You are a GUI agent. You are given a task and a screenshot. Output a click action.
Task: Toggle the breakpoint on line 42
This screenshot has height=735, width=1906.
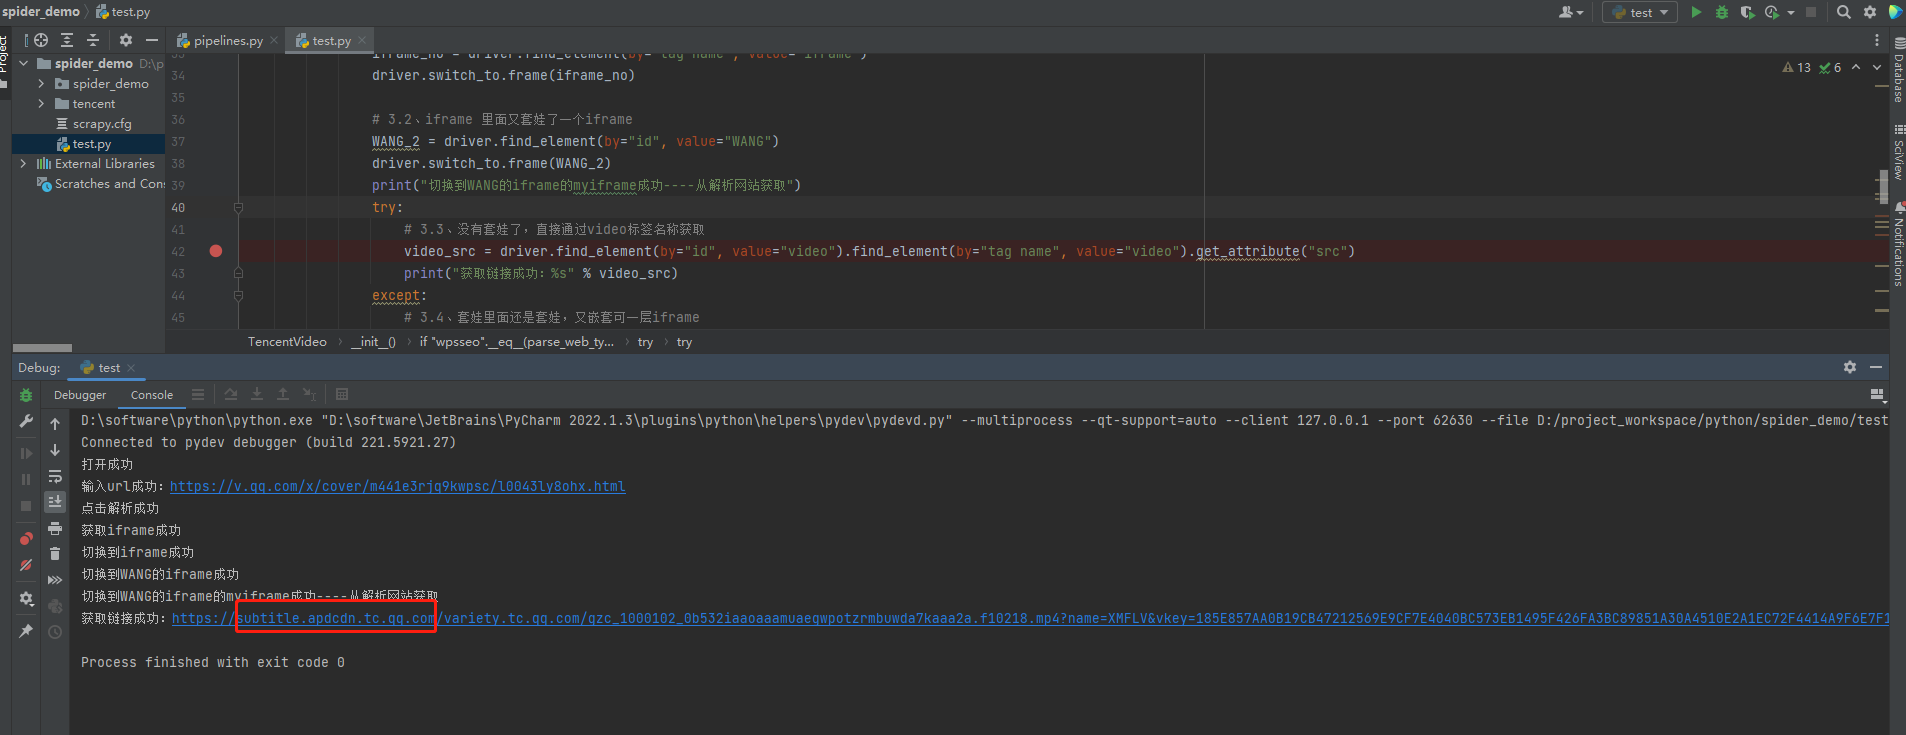216,251
